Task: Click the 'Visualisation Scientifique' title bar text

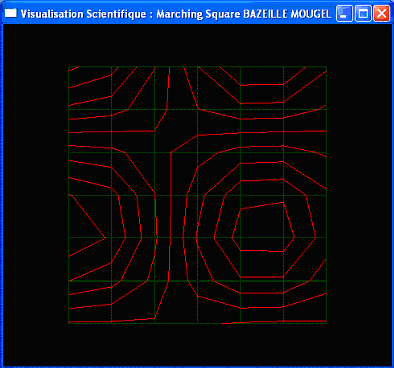Action: tap(83, 14)
